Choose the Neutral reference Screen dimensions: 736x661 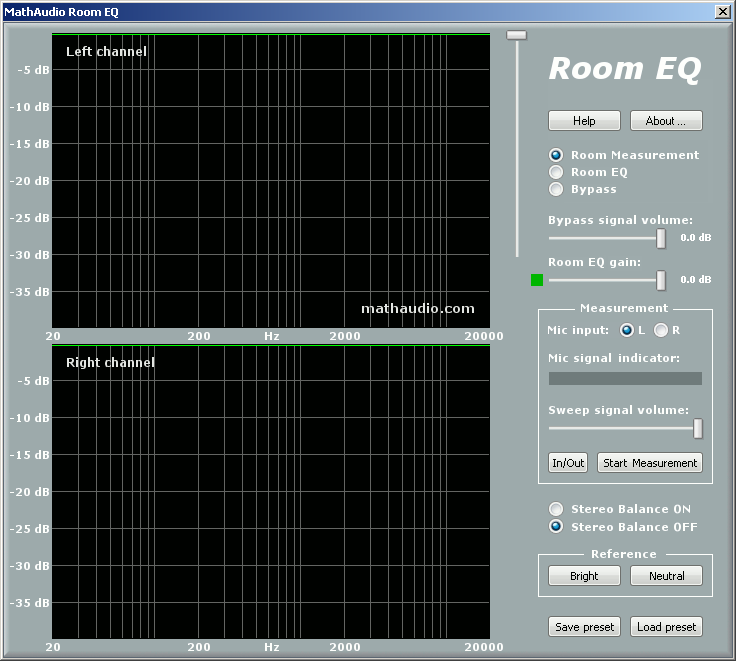(x=666, y=576)
